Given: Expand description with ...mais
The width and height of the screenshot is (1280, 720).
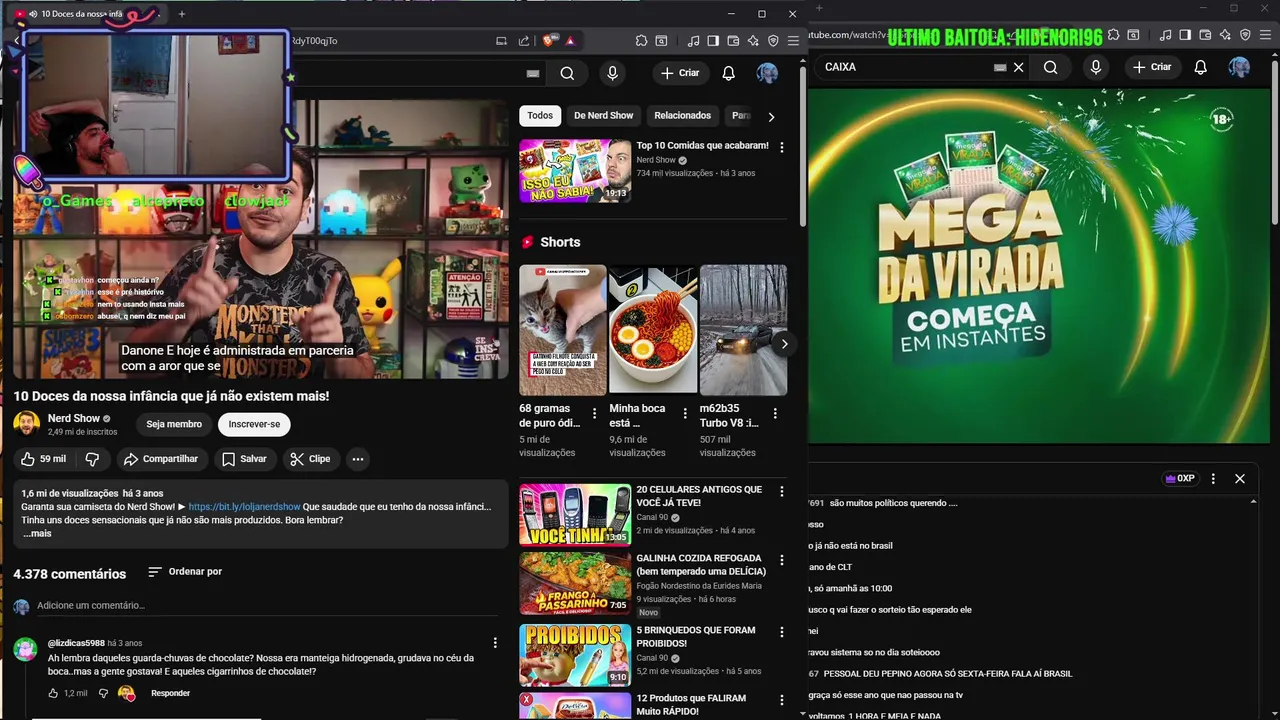Looking at the screenshot, I should click(x=37, y=533).
